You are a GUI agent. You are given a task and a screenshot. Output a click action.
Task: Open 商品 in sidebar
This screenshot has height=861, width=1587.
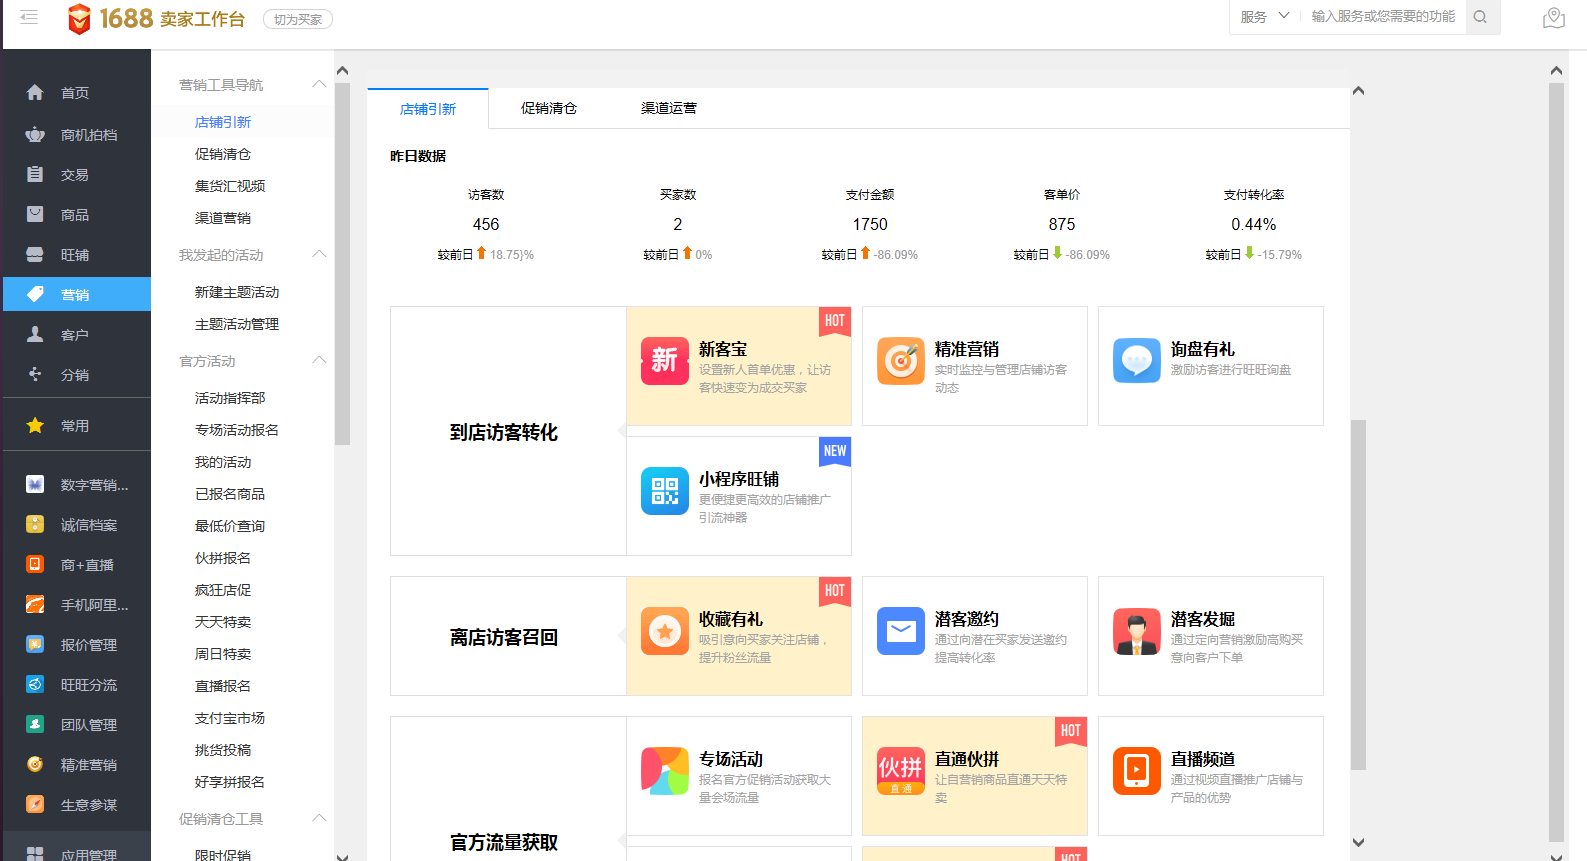tap(75, 215)
